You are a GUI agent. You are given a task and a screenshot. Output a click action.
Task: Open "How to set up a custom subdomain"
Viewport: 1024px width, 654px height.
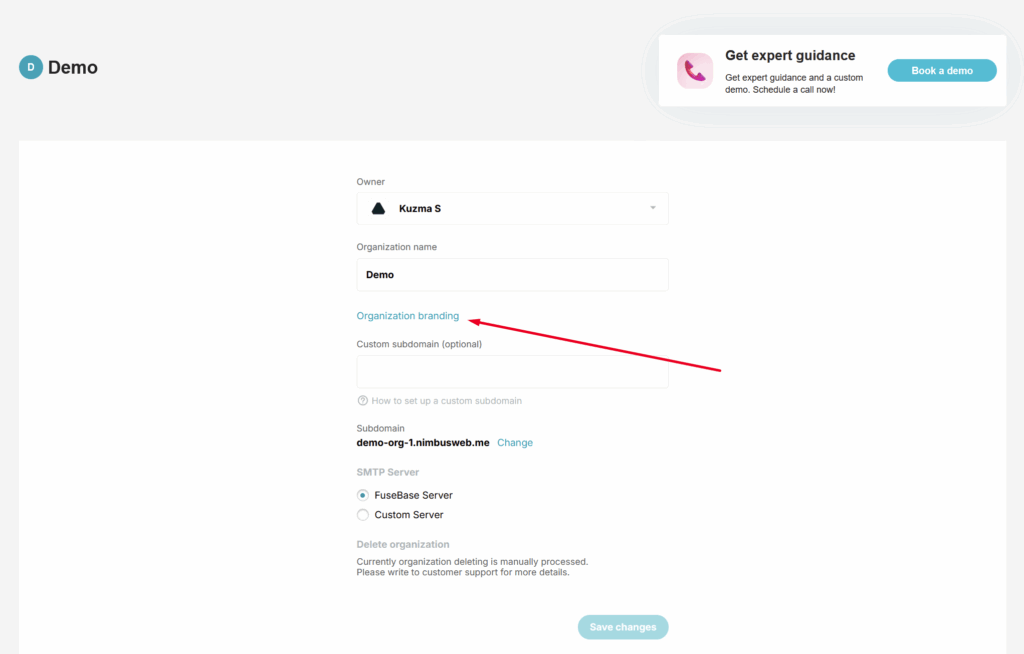tap(446, 401)
